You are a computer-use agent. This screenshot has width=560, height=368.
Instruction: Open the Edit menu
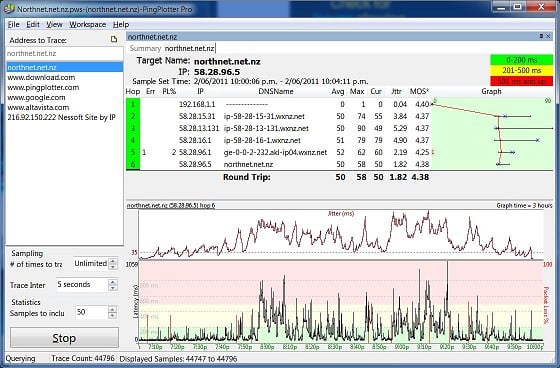coord(32,24)
